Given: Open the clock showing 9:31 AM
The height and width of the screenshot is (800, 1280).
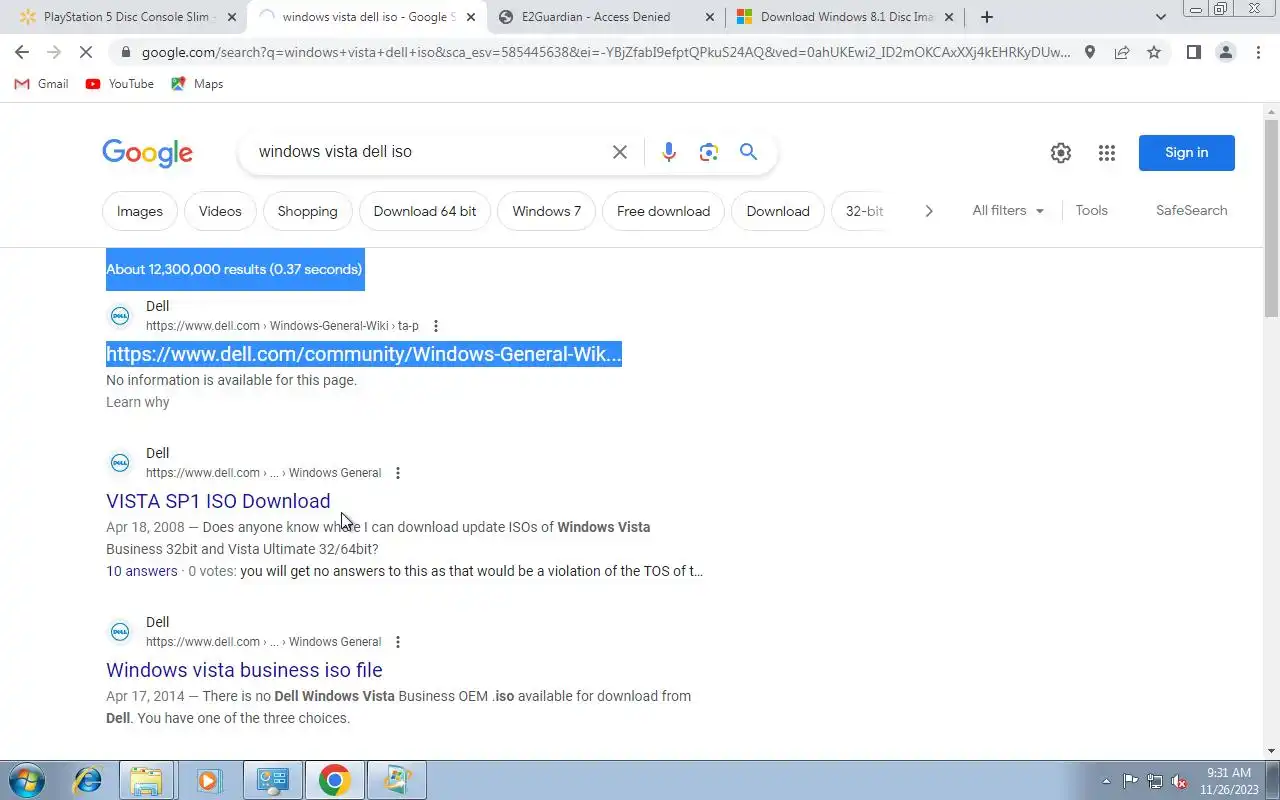Looking at the screenshot, I should tap(1229, 780).
